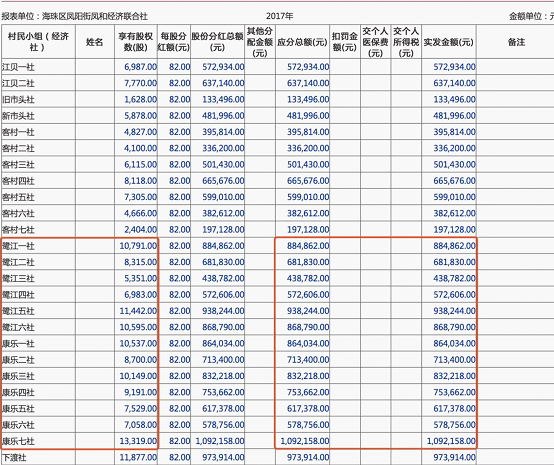Screen dimensions: 554x465
Task: Select the 村民小组(经济社) header cell
Action: 39,42
